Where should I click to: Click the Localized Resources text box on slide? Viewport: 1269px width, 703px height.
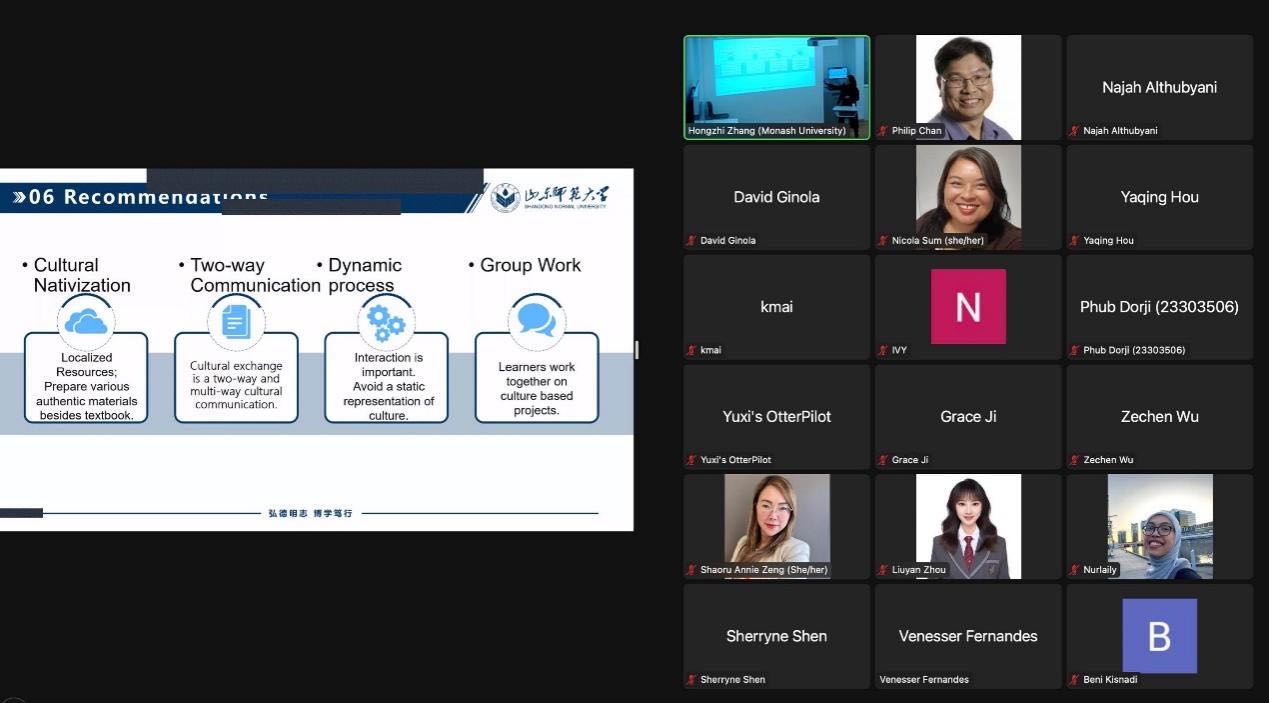(x=86, y=386)
